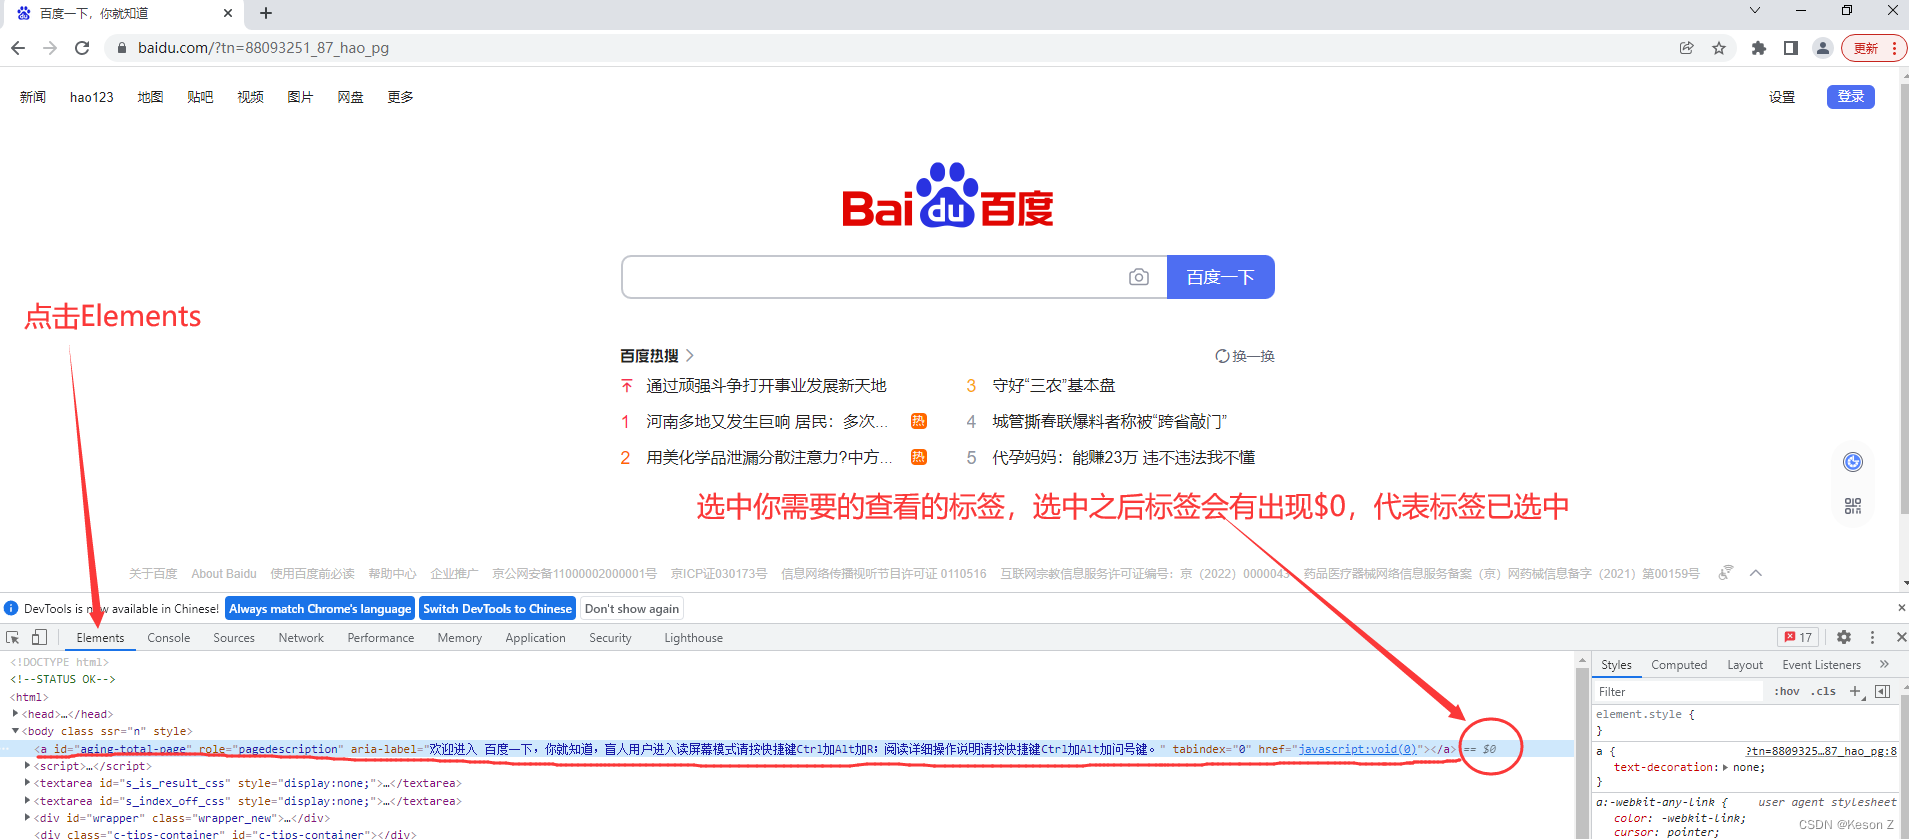
Task: Open hot search 守好"三农"基本盘
Action: click(1054, 385)
